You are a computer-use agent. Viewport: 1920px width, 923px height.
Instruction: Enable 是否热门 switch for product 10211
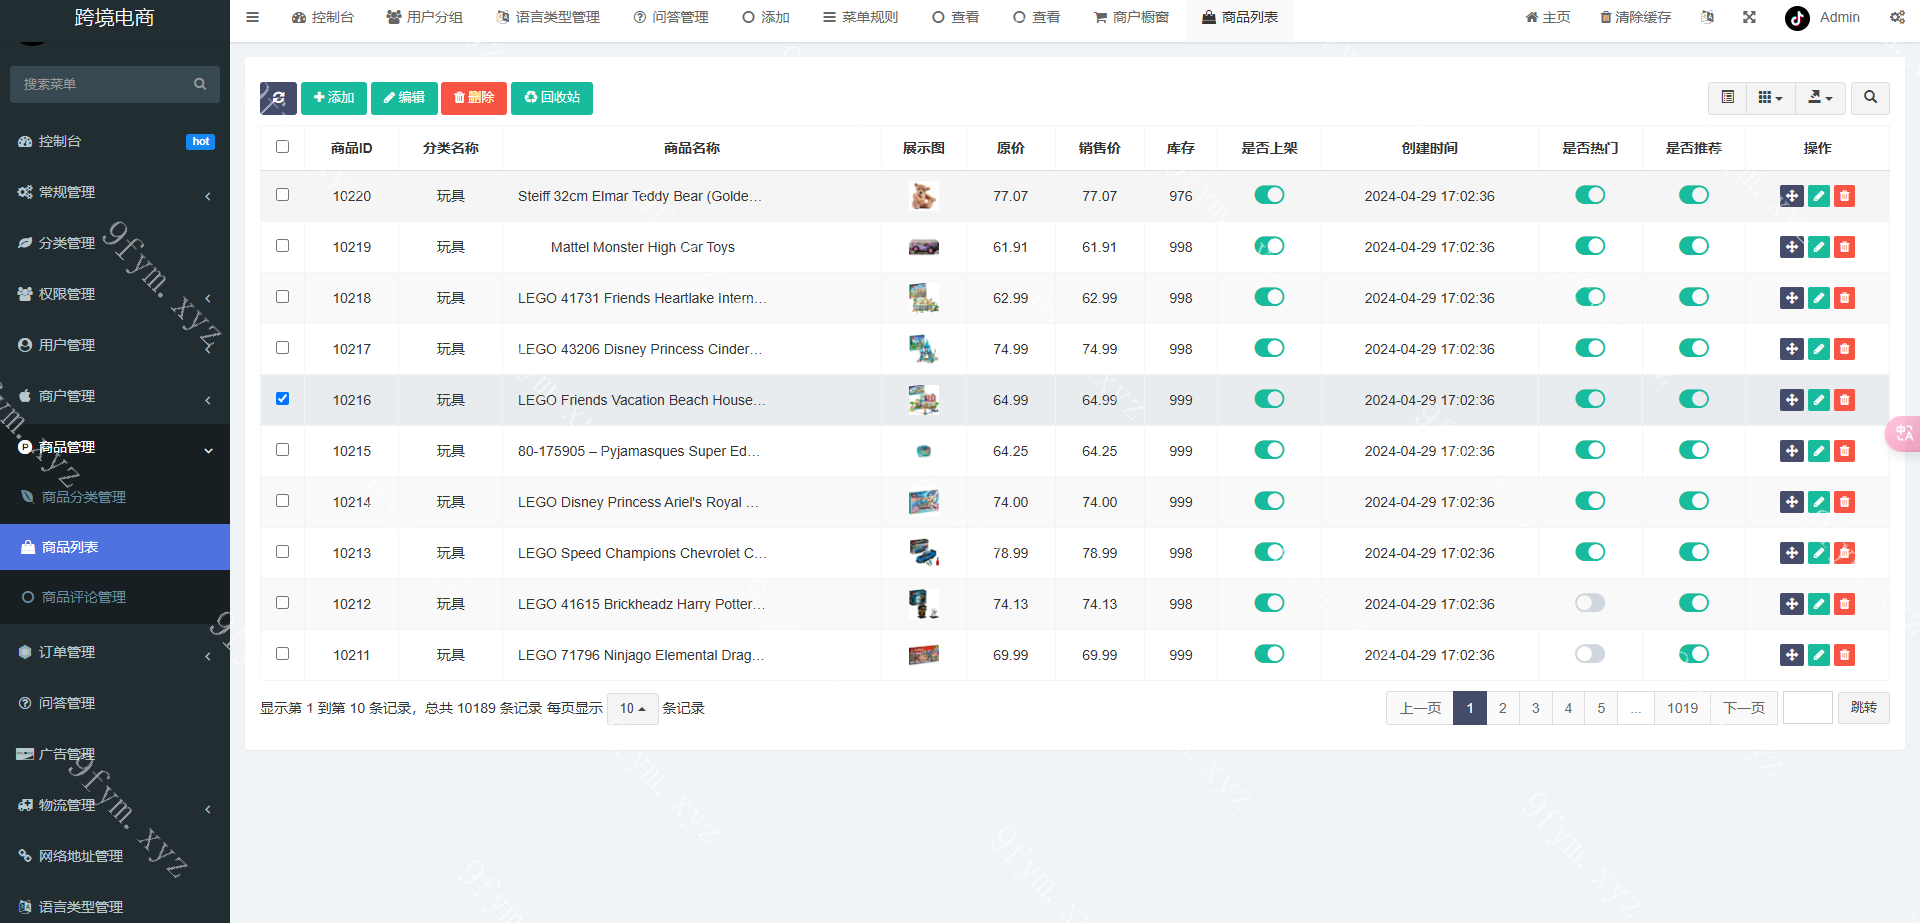coord(1590,654)
